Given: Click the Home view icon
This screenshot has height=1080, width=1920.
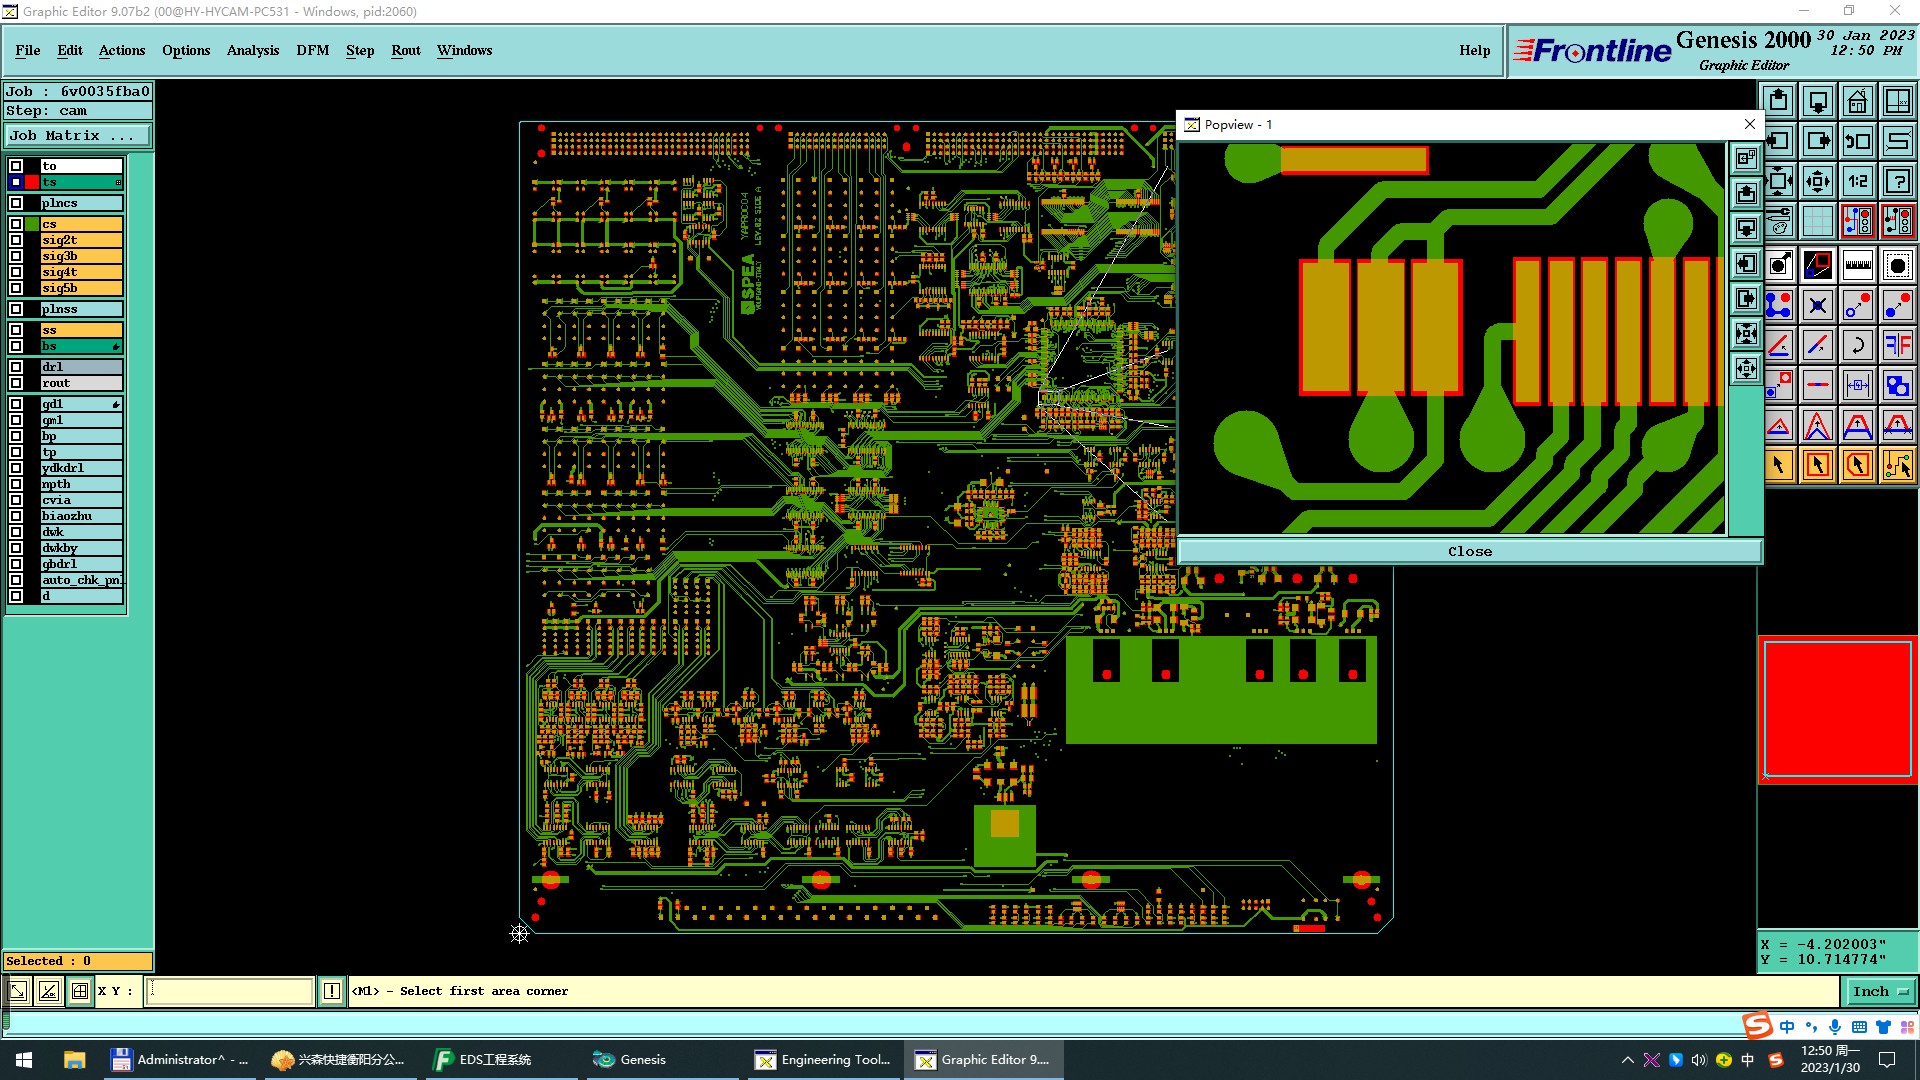Looking at the screenshot, I should [1857, 102].
